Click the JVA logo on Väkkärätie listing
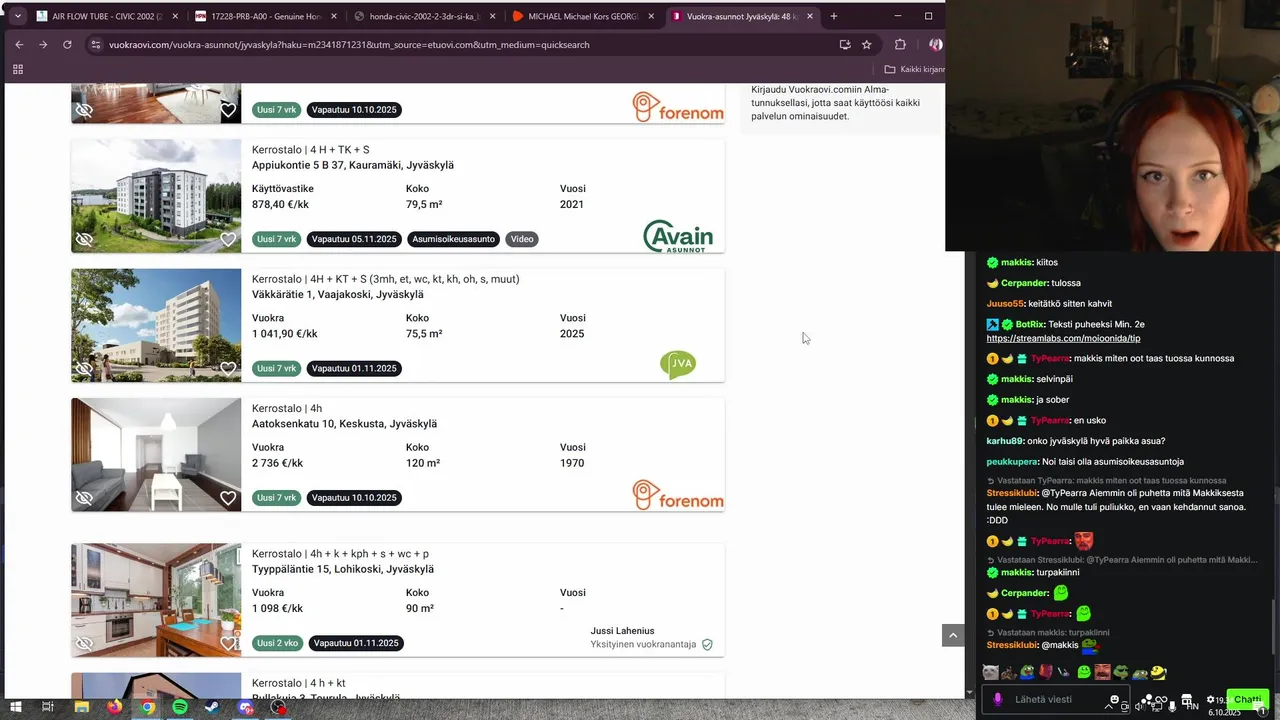This screenshot has width=1280, height=720. 678,364
